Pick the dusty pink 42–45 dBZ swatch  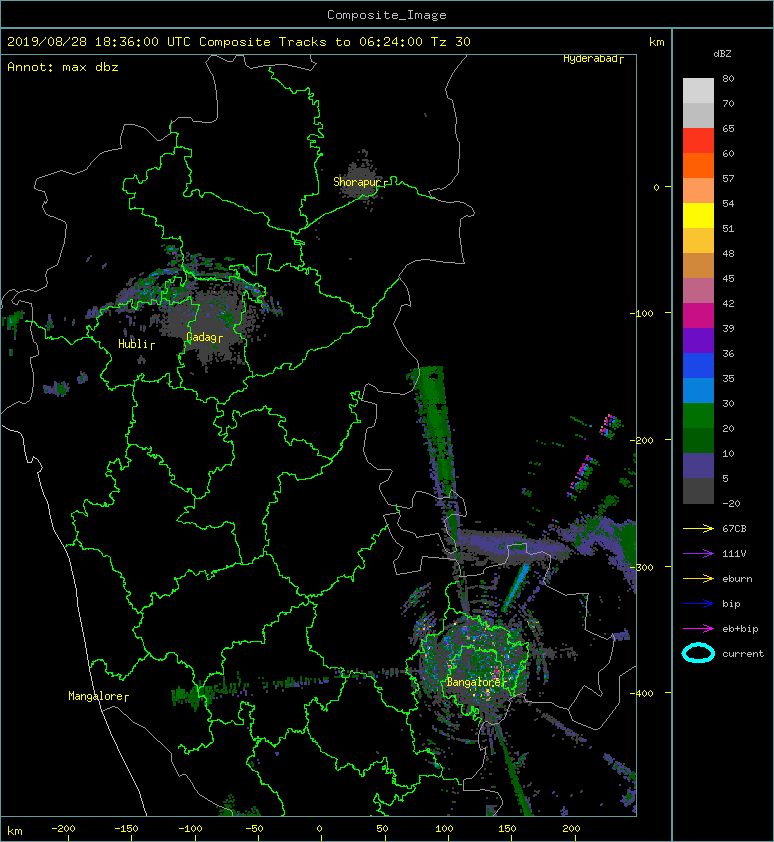point(698,291)
